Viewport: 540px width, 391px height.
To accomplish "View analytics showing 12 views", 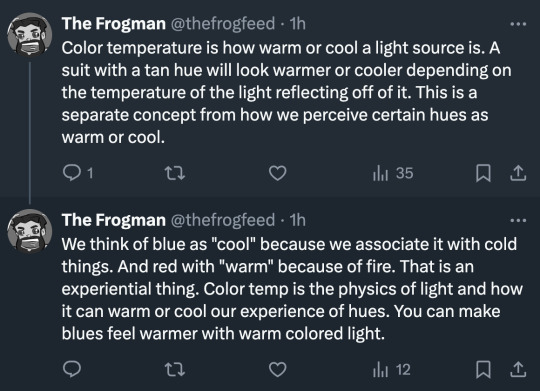I will (392, 370).
